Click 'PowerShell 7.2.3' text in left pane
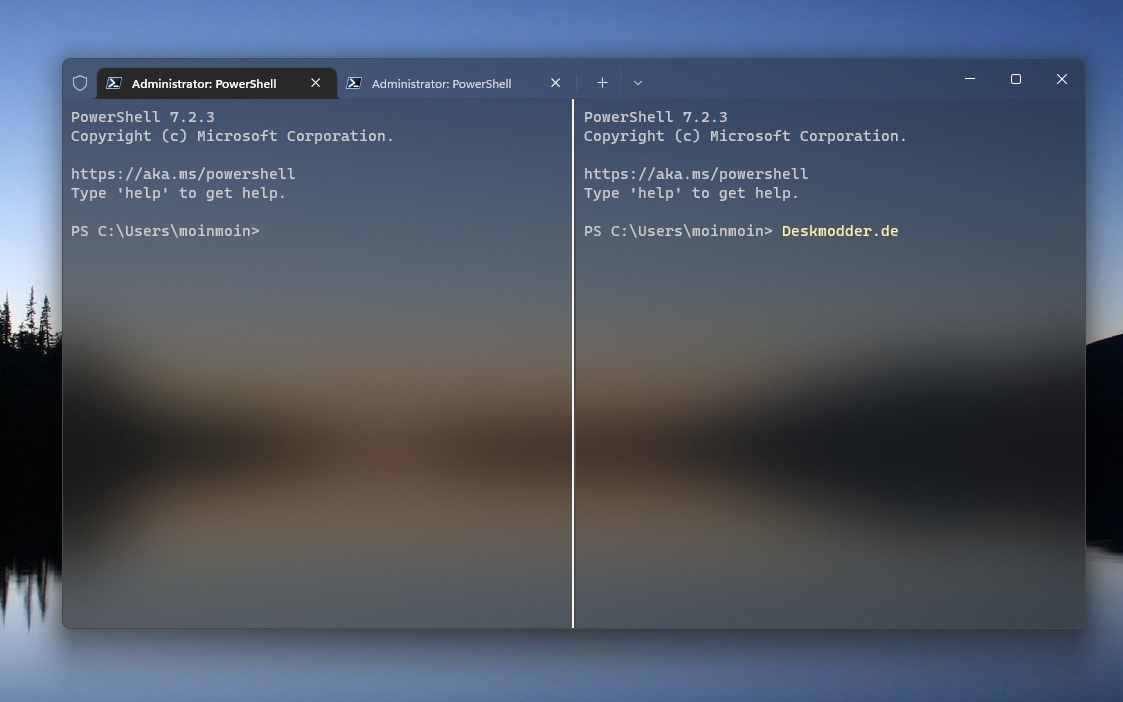The width and height of the screenshot is (1123, 702). point(143,117)
